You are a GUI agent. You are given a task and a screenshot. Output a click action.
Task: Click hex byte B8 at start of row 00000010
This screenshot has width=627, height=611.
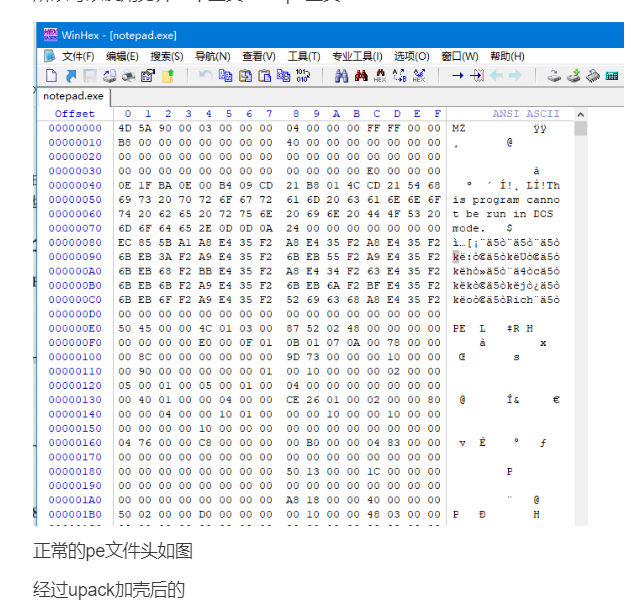[125, 143]
